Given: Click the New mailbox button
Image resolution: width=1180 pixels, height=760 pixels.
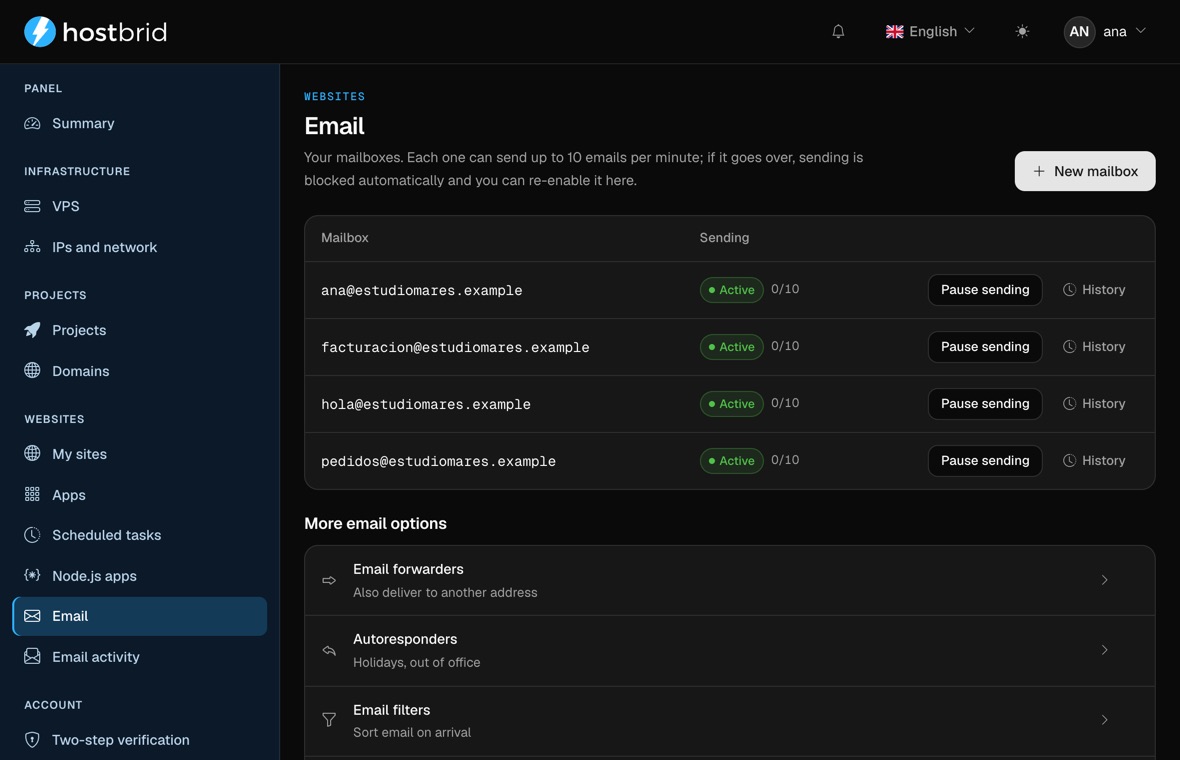Looking at the screenshot, I should [1084, 171].
